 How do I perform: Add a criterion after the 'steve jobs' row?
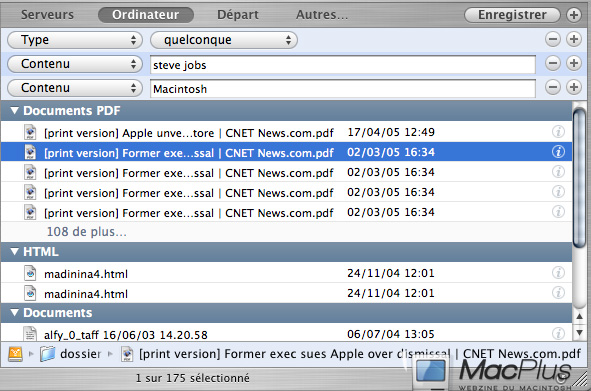(x=574, y=63)
